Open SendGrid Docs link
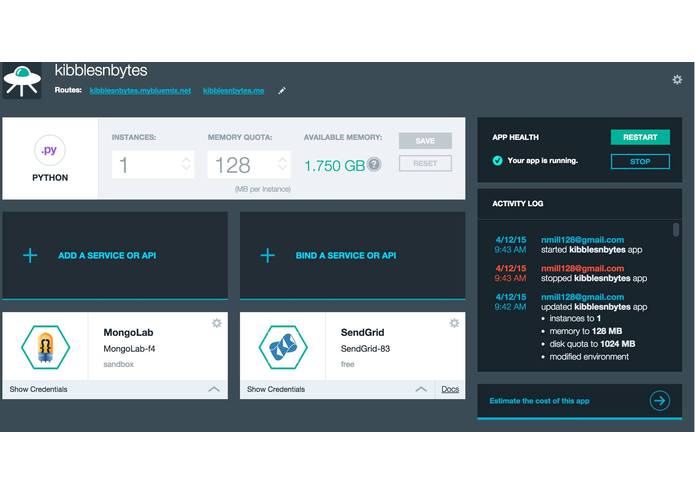The image size is (695, 494). [x=450, y=389]
